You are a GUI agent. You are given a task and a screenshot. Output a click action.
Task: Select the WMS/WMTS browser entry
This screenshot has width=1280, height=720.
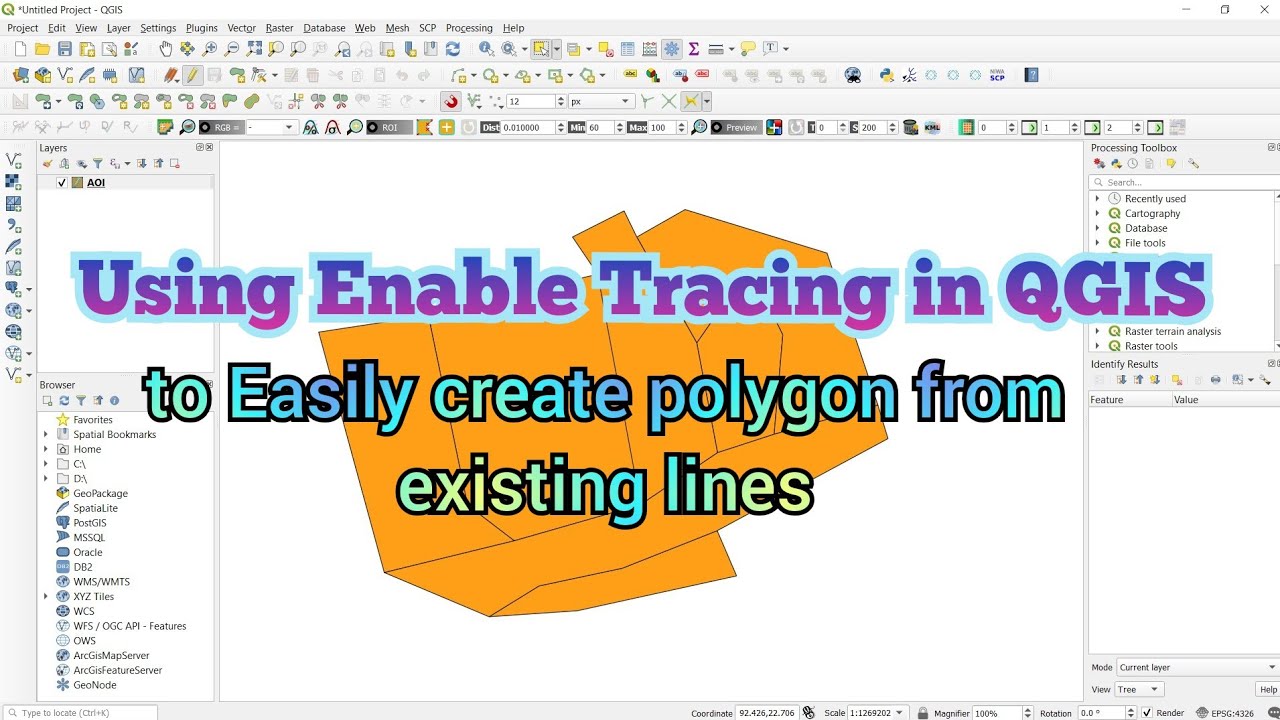click(101, 582)
